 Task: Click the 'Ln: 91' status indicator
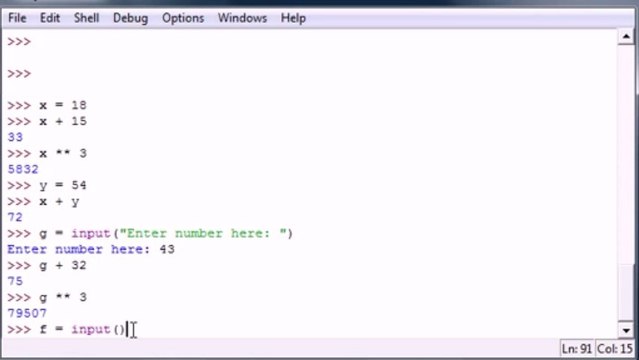point(577,349)
